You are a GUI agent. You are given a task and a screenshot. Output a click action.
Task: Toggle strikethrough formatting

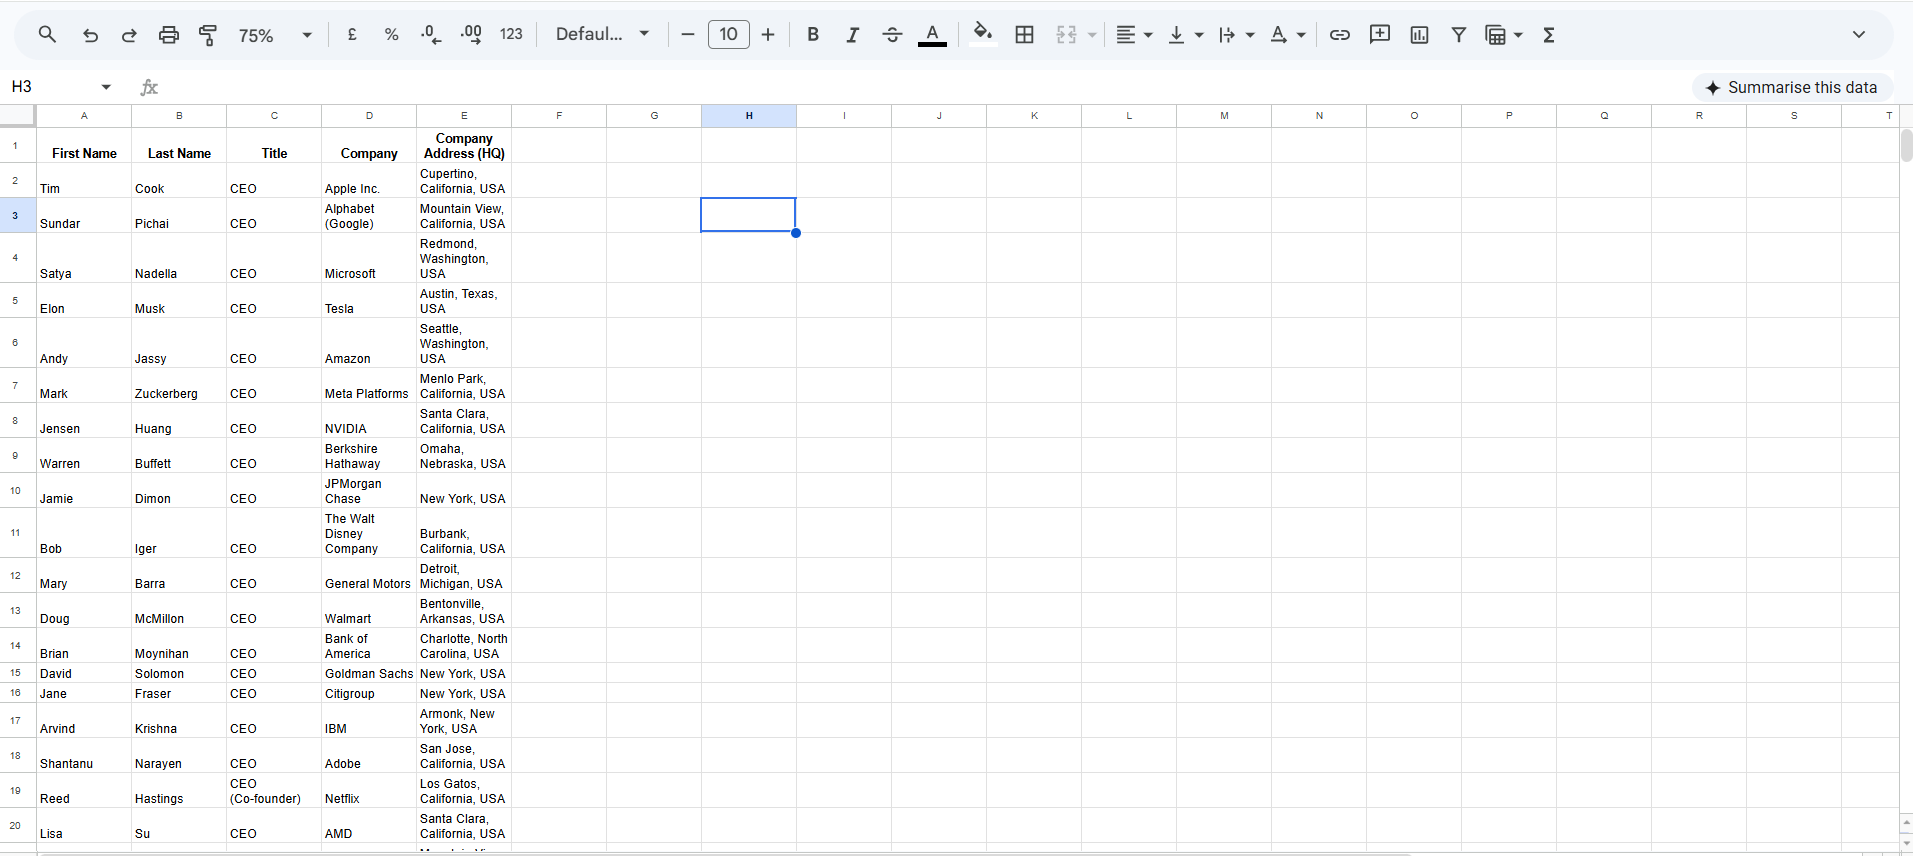892,35
